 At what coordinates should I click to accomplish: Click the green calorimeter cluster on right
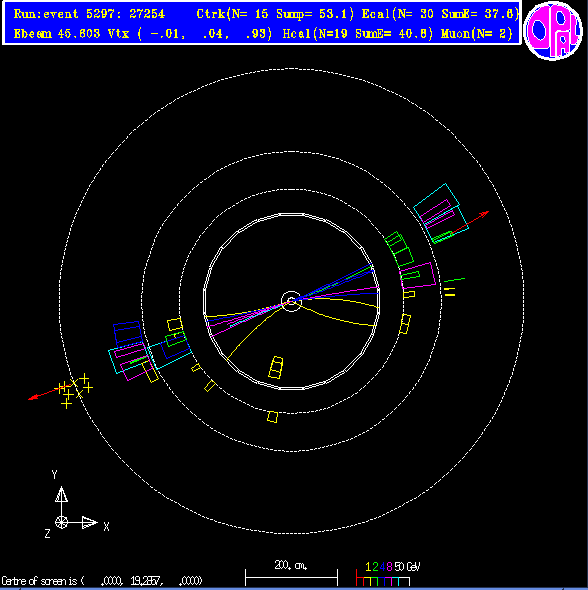[399, 250]
